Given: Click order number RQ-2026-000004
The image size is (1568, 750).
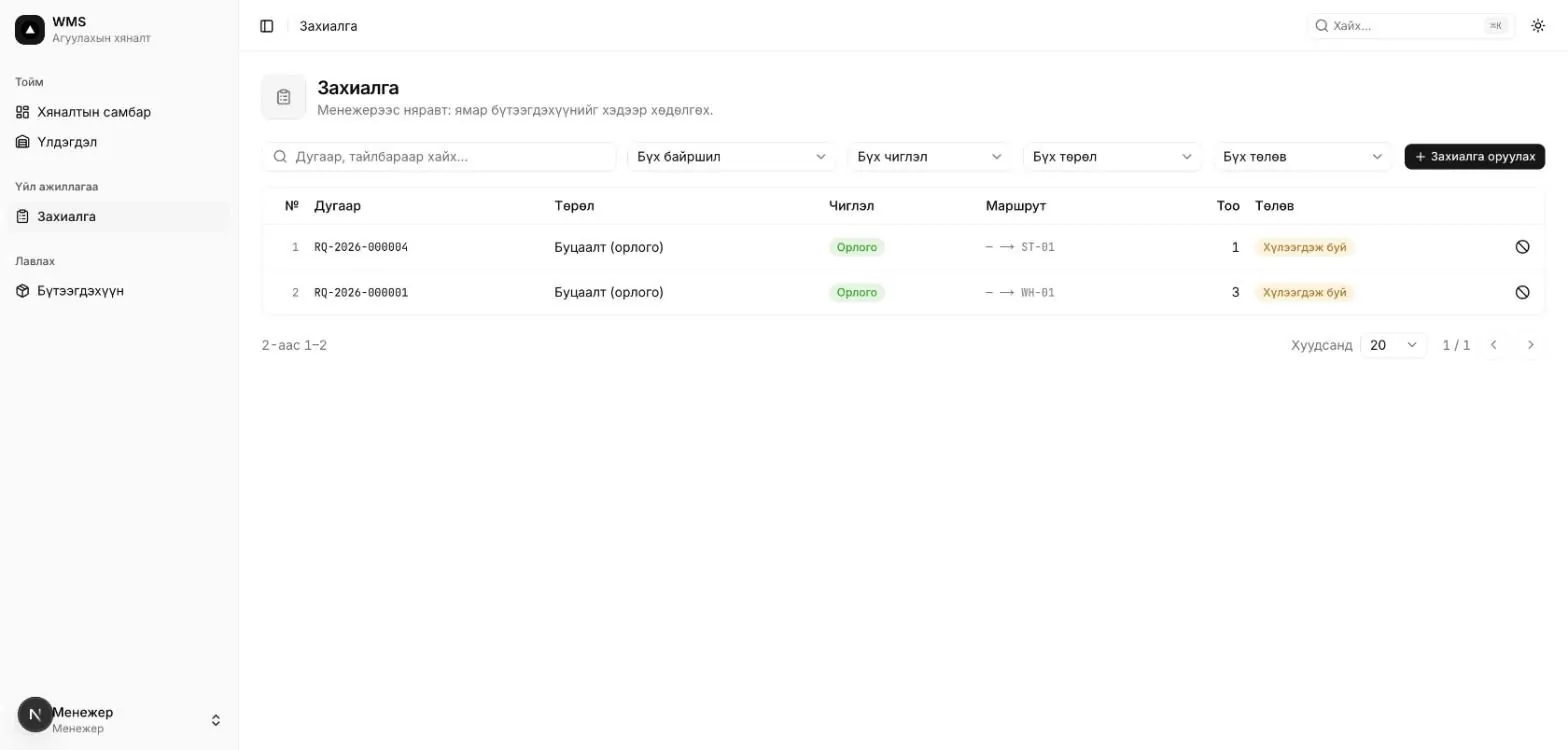Looking at the screenshot, I should [361, 247].
